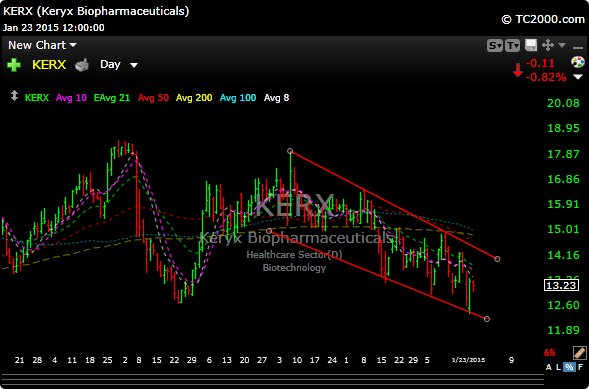Switch to logarithmic scale with L button
This screenshot has height=389, width=589.
point(559,367)
